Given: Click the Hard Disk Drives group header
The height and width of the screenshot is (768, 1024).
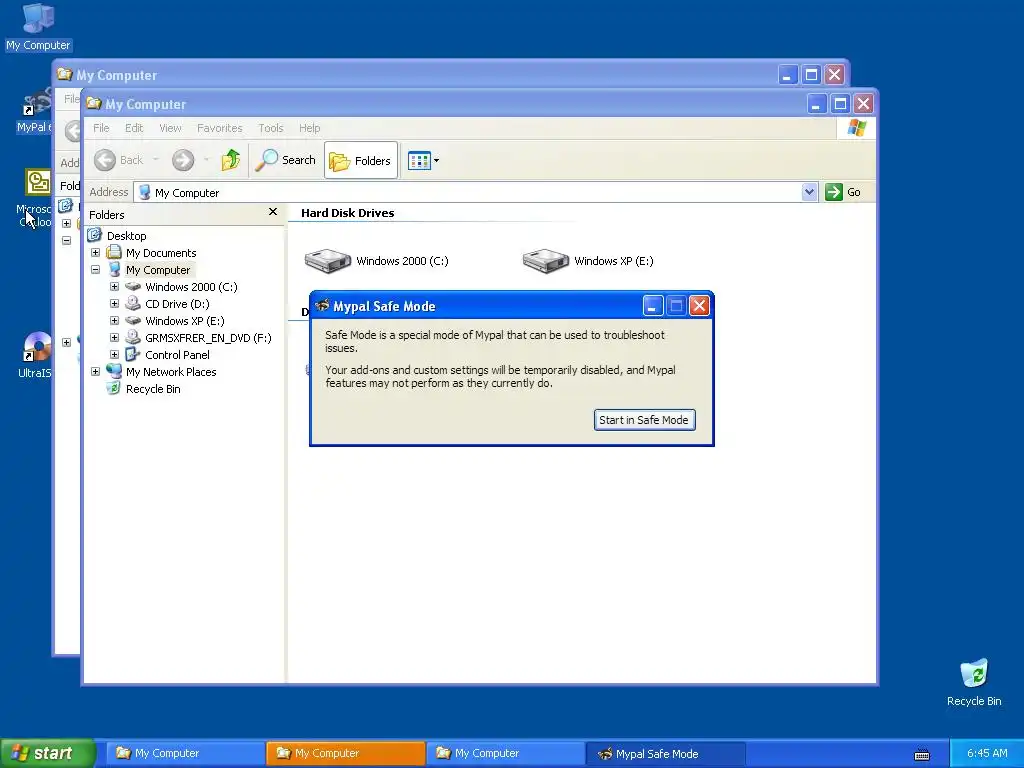Looking at the screenshot, I should coord(347,213).
